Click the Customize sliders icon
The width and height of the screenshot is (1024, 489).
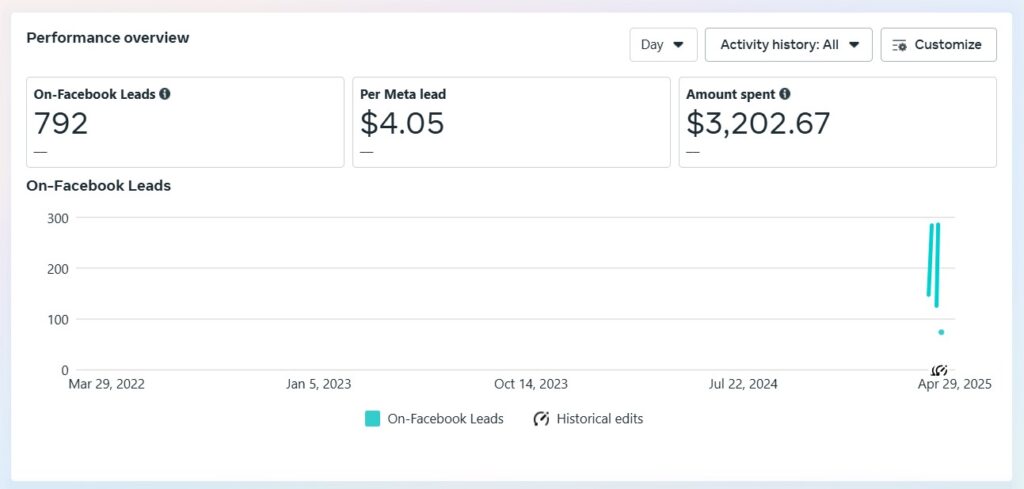(899, 45)
